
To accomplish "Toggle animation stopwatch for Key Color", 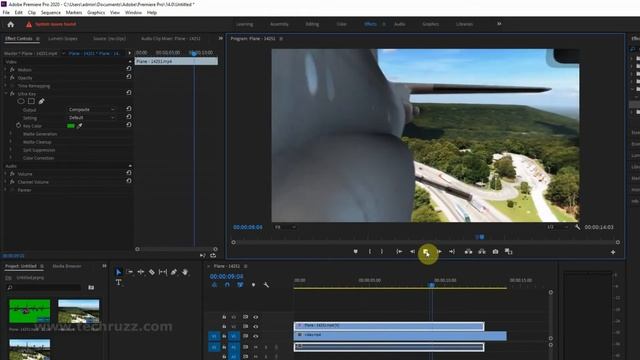I will click(18, 125).
